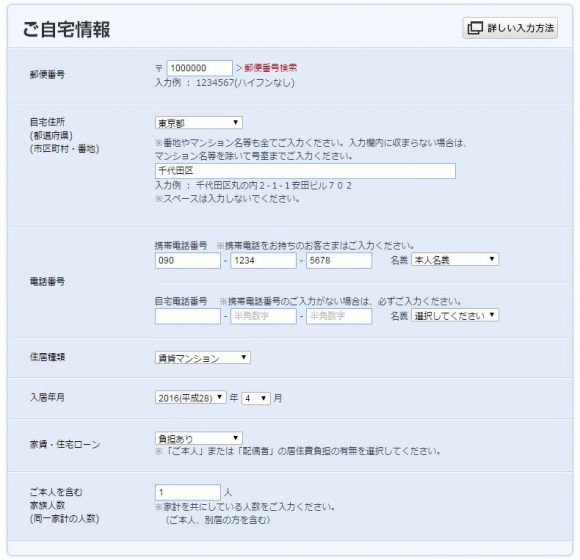Click the 詳しい入力方法 help button
This screenshot has width=580, height=560.
click(x=510, y=28)
